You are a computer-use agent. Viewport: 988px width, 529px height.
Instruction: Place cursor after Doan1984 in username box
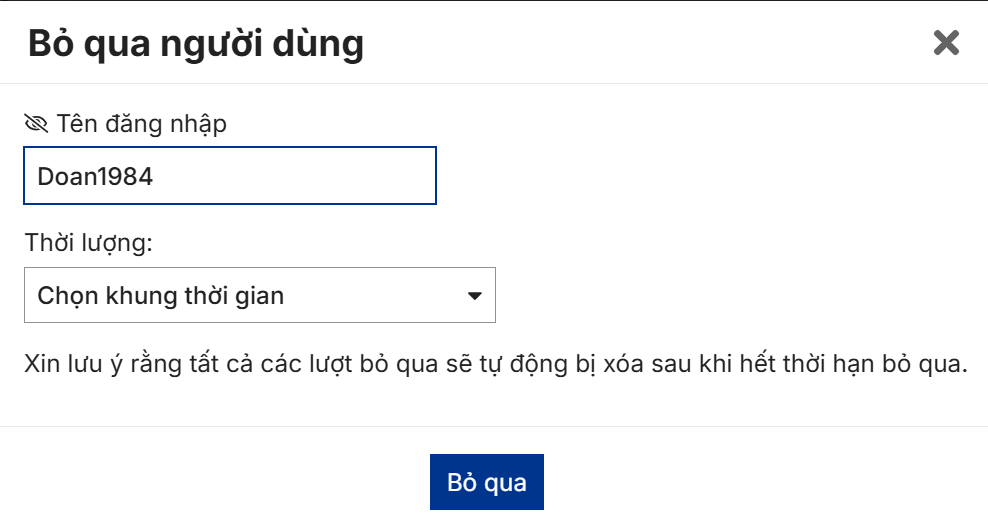pyautogui.click(x=156, y=176)
